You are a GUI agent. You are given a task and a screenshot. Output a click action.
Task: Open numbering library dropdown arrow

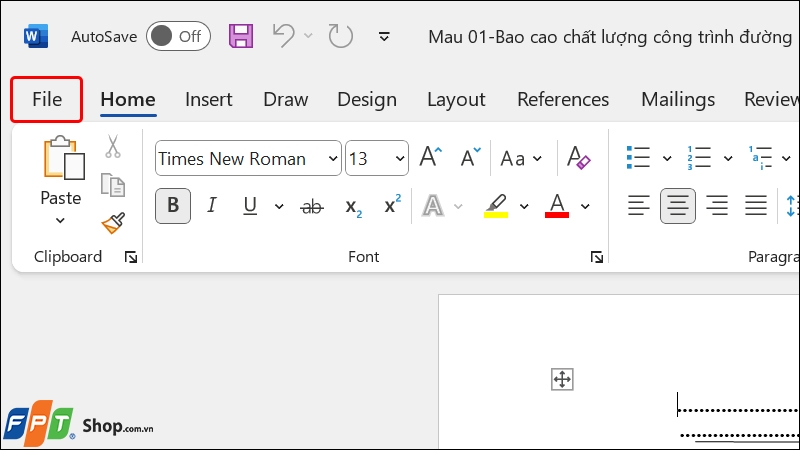(x=728, y=158)
